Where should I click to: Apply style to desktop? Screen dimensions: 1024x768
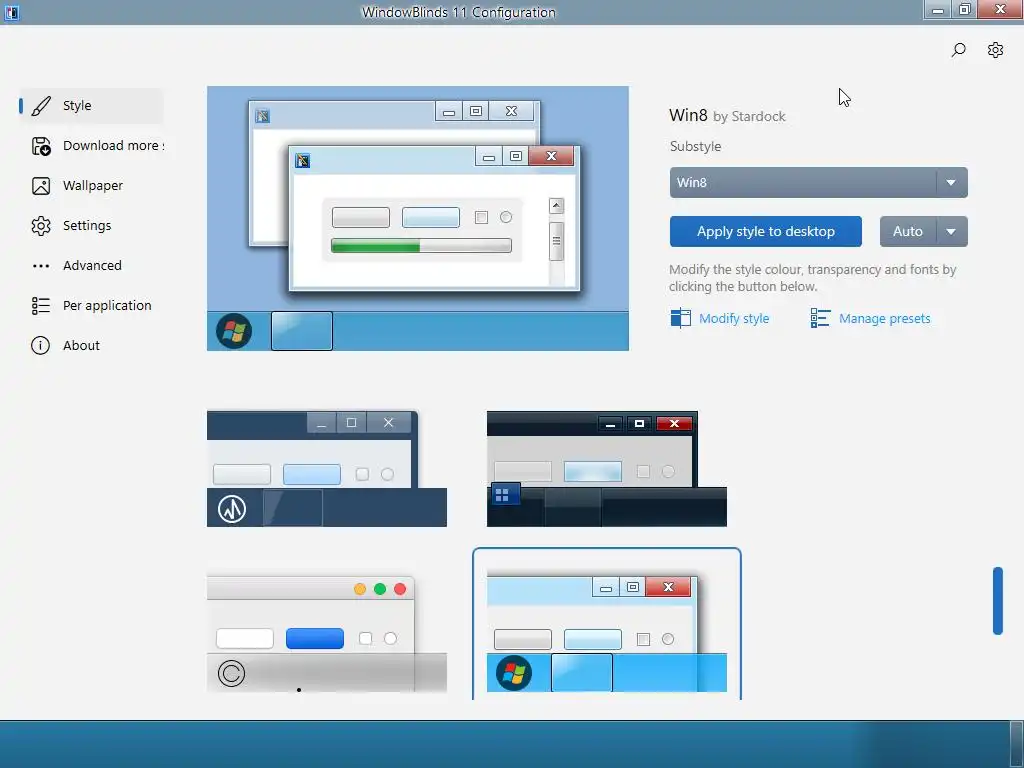(765, 232)
